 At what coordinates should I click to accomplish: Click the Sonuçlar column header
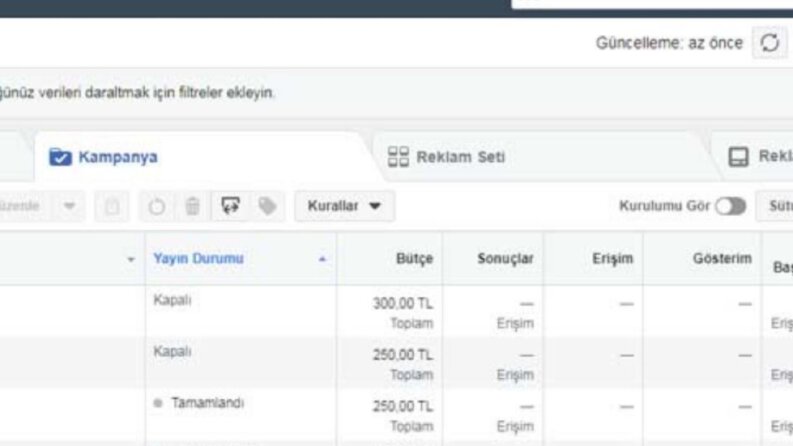click(493, 259)
